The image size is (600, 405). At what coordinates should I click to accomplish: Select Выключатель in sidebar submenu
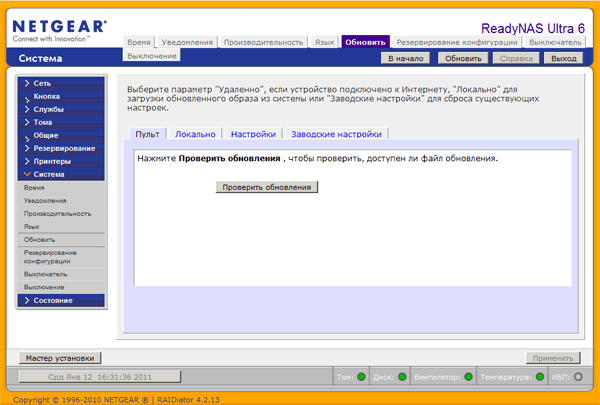[x=46, y=274]
